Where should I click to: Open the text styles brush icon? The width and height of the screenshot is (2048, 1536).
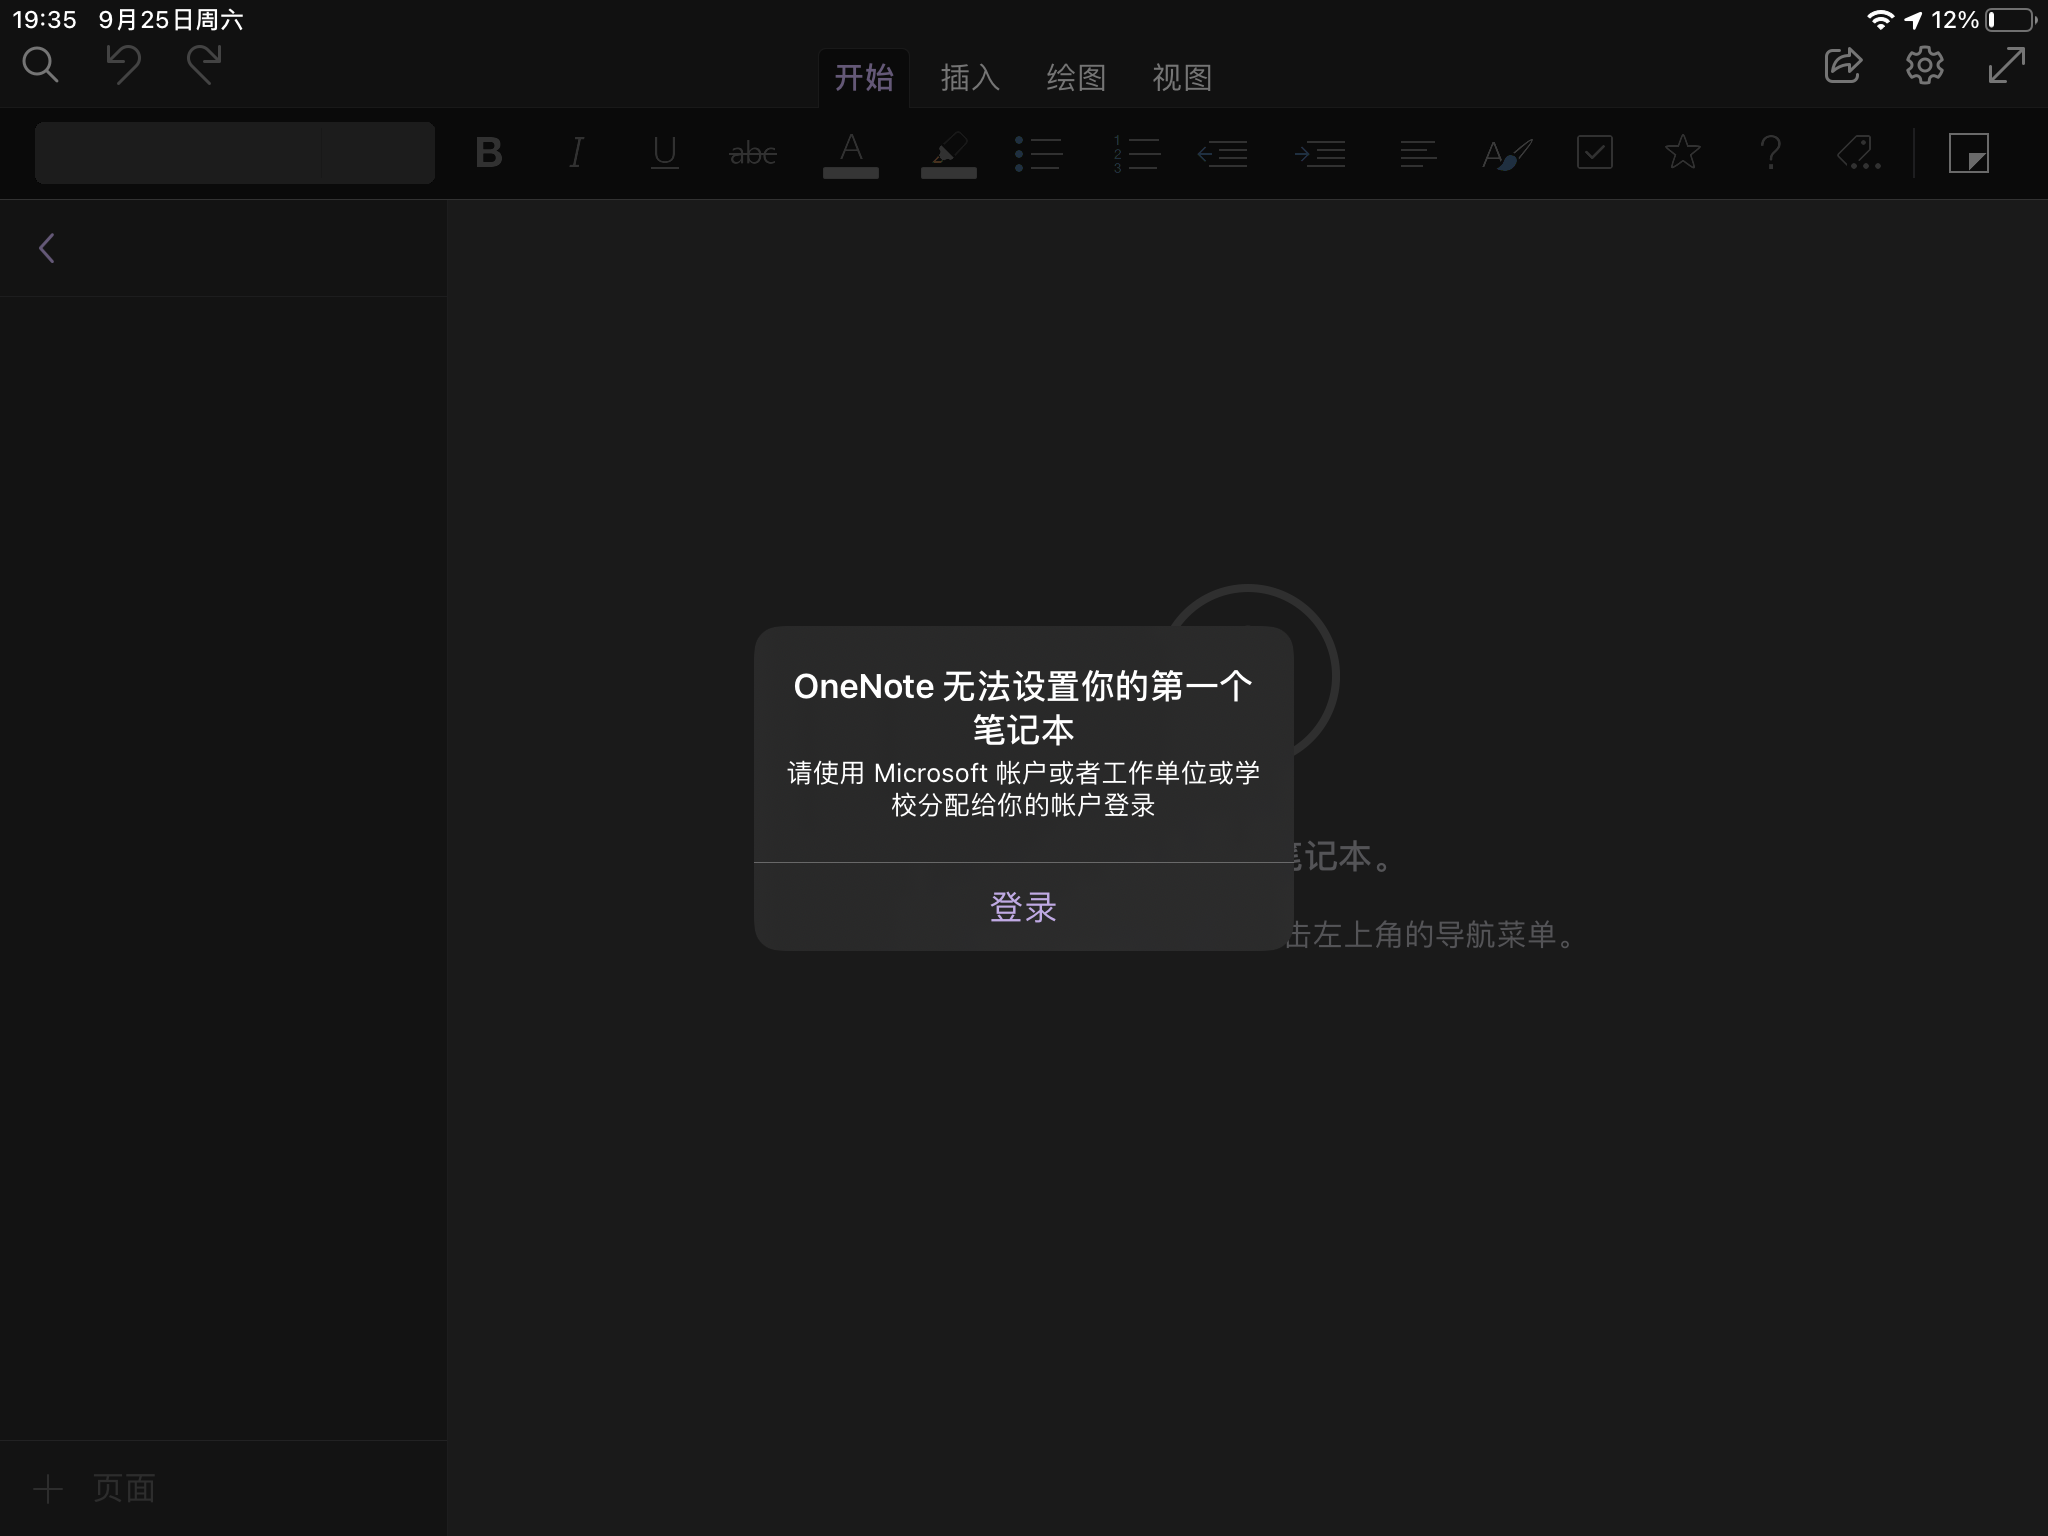tap(1507, 153)
